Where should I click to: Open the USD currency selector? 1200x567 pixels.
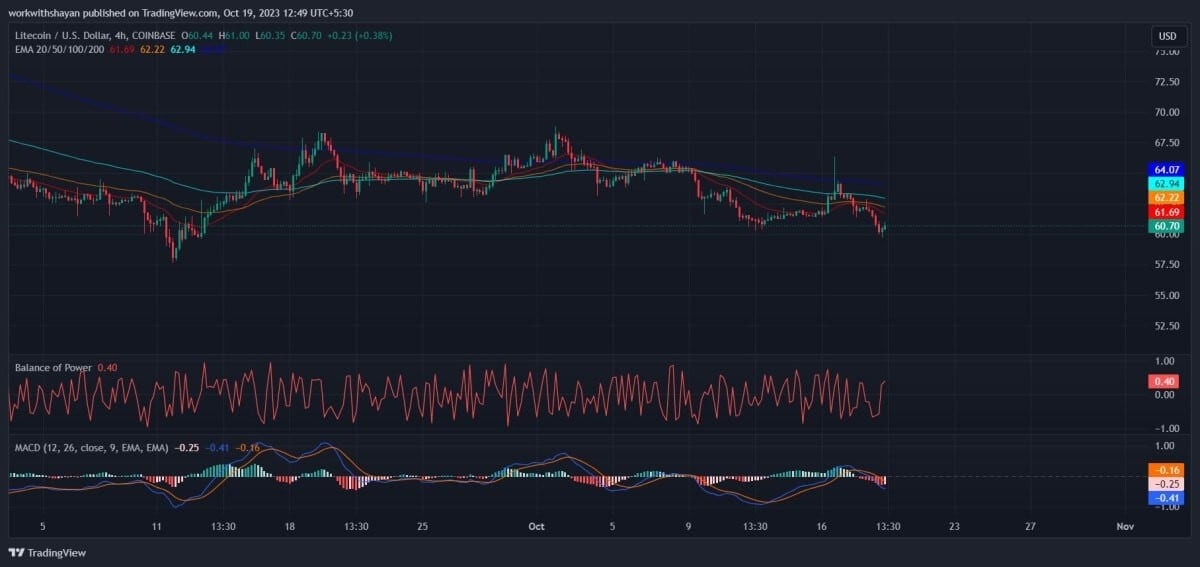(x=1167, y=36)
